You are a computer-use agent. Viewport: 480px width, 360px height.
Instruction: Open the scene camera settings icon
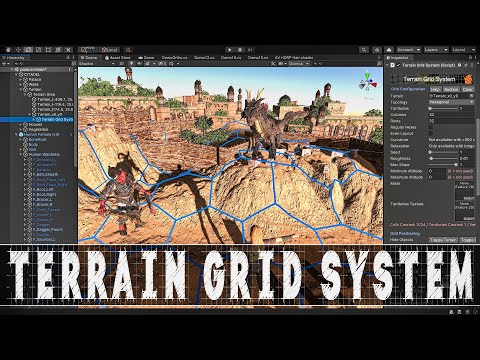point(282,63)
